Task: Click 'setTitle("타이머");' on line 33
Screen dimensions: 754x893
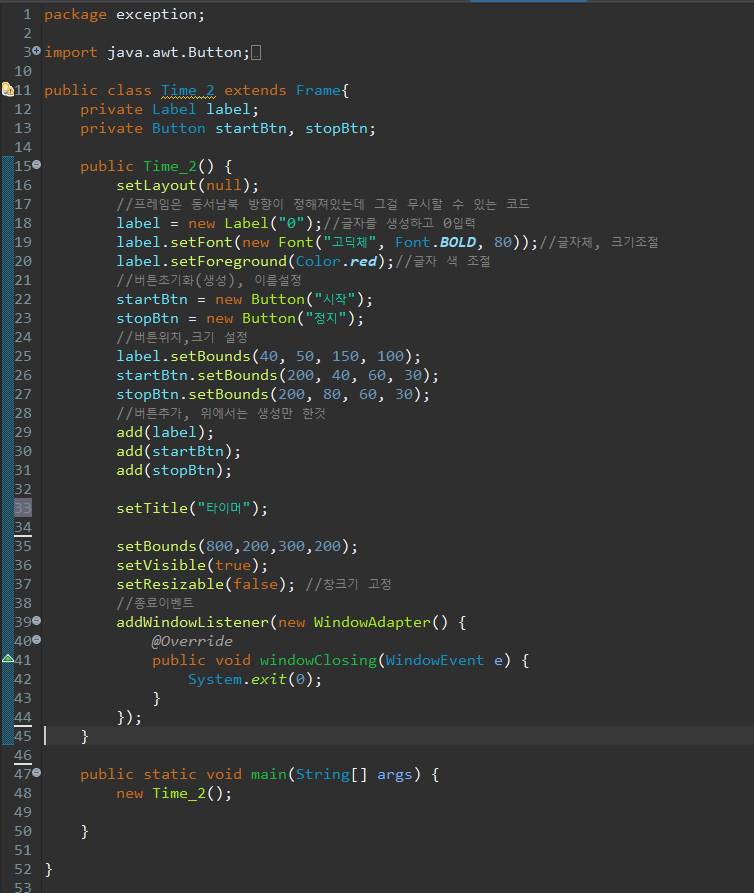Action: coord(192,508)
